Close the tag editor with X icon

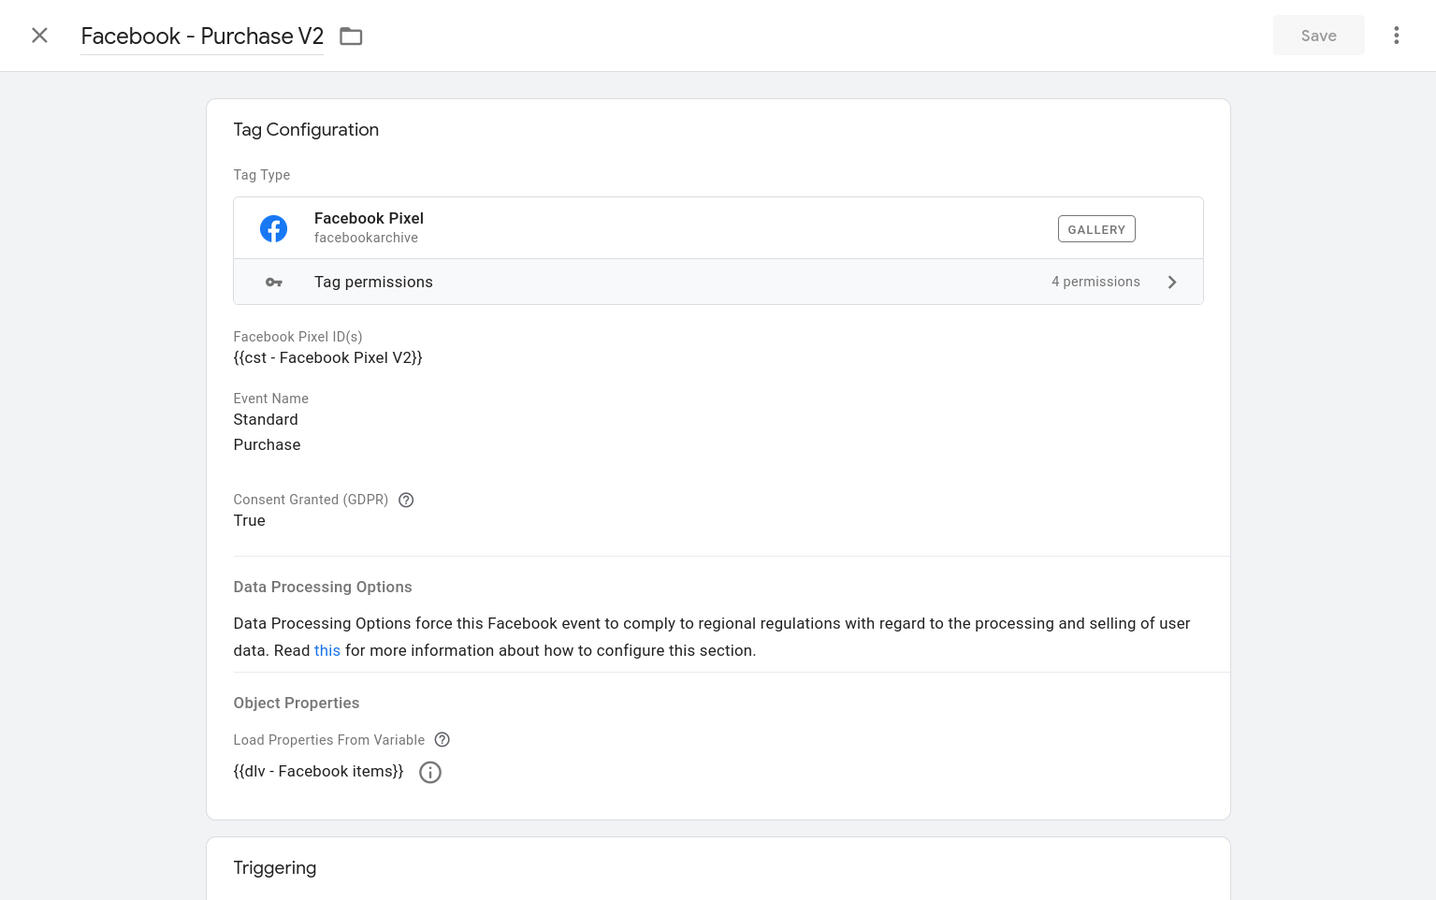click(x=40, y=36)
